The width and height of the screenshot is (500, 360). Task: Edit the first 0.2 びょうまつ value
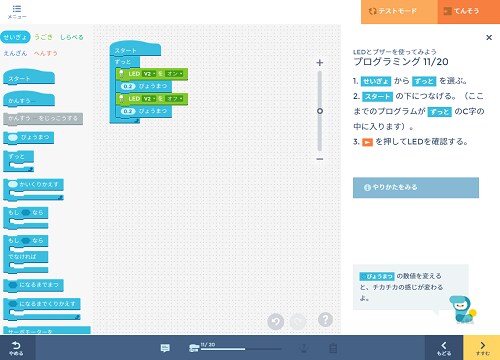pyautogui.click(x=128, y=86)
